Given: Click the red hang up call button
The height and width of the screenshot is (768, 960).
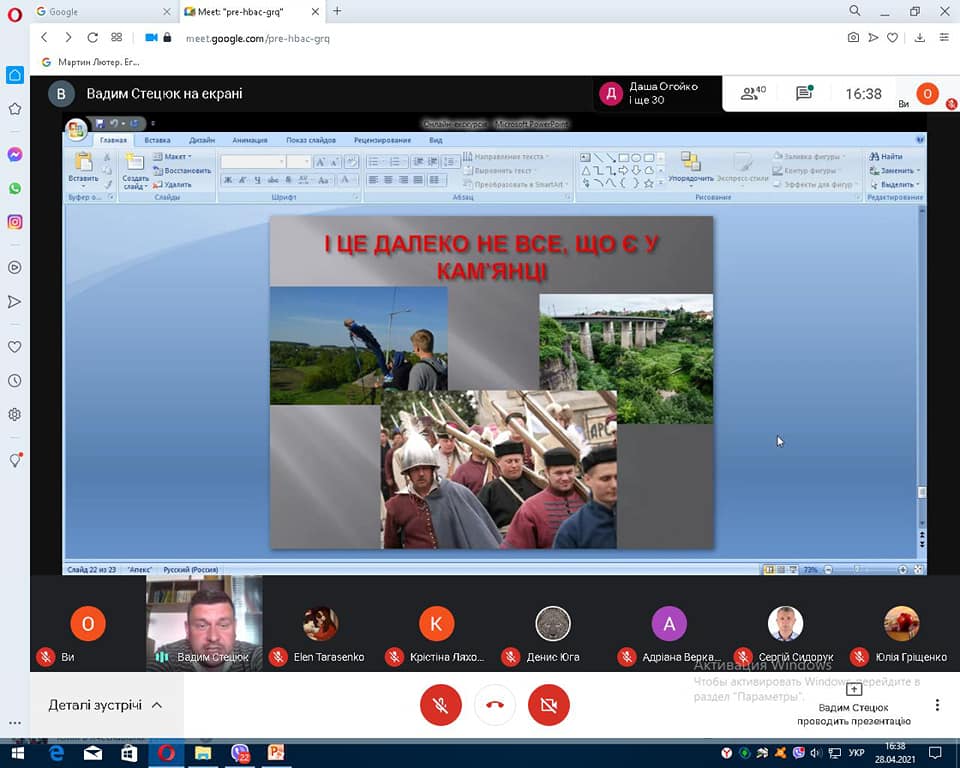Looking at the screenshot, I should [x=494, y=705].
